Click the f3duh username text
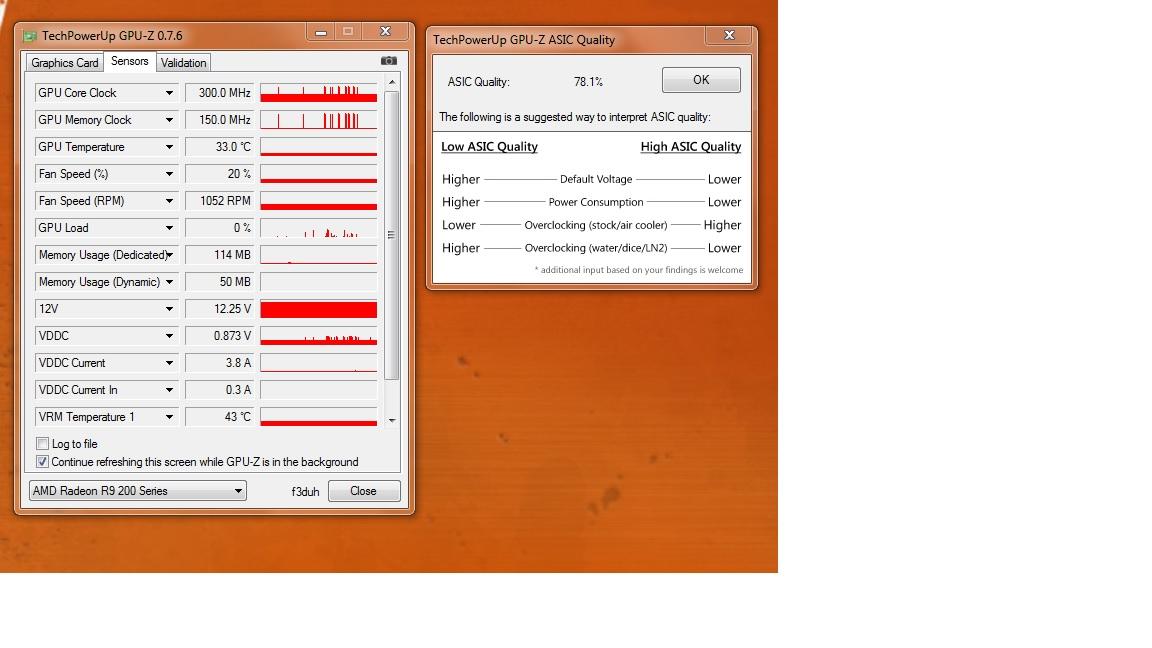The image size is (1152, 648). pos(305,492)
